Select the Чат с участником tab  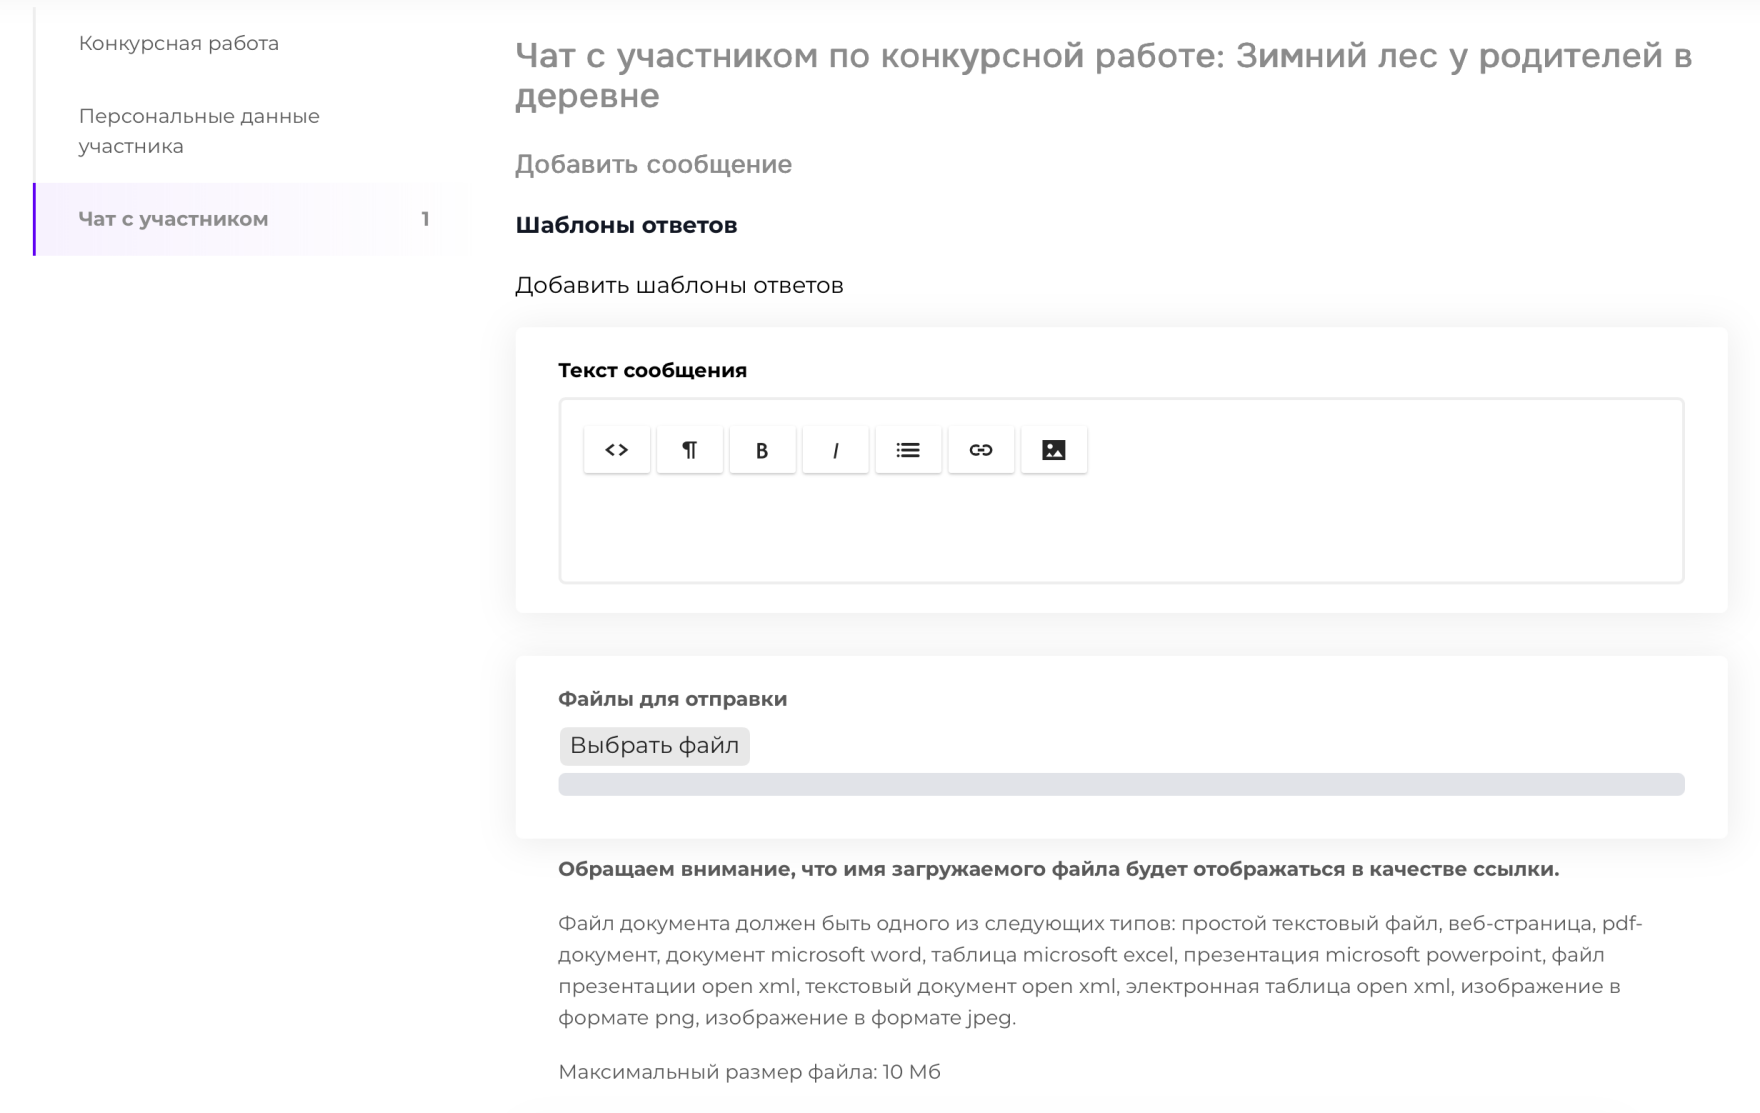click(173, 219)
